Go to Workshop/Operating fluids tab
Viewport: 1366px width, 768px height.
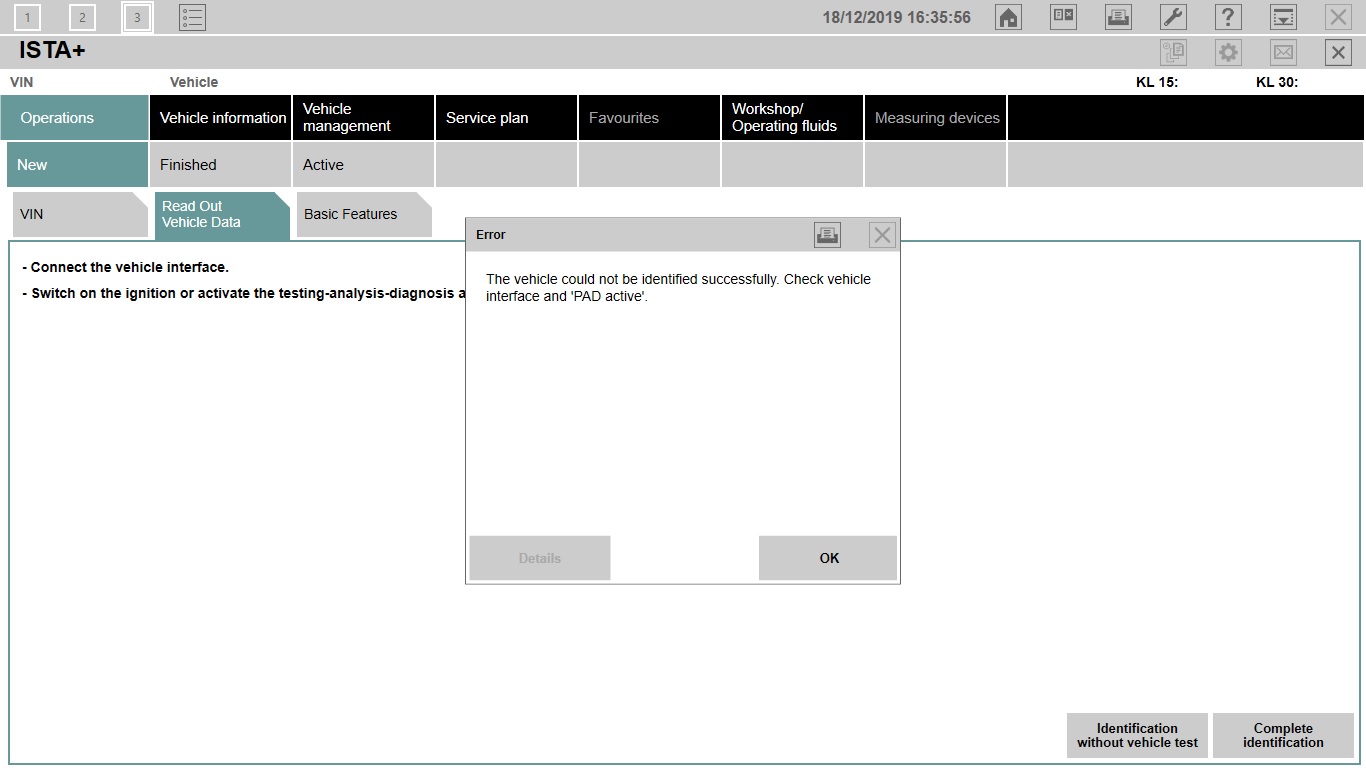(792, 118)
